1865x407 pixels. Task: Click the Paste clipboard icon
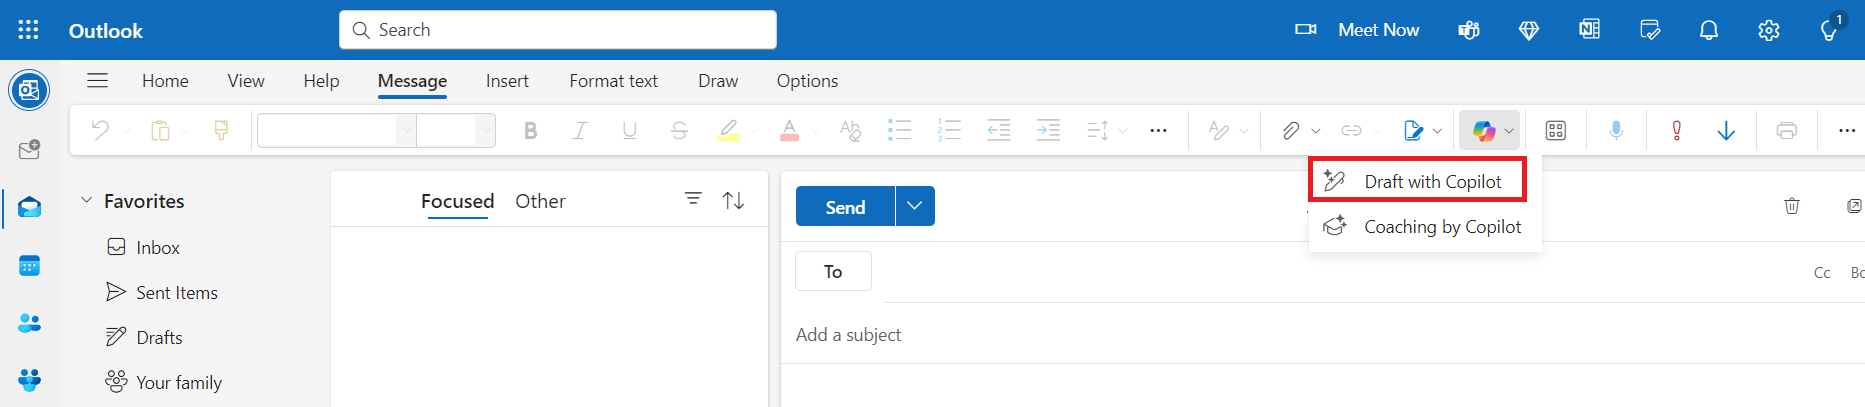160,130
